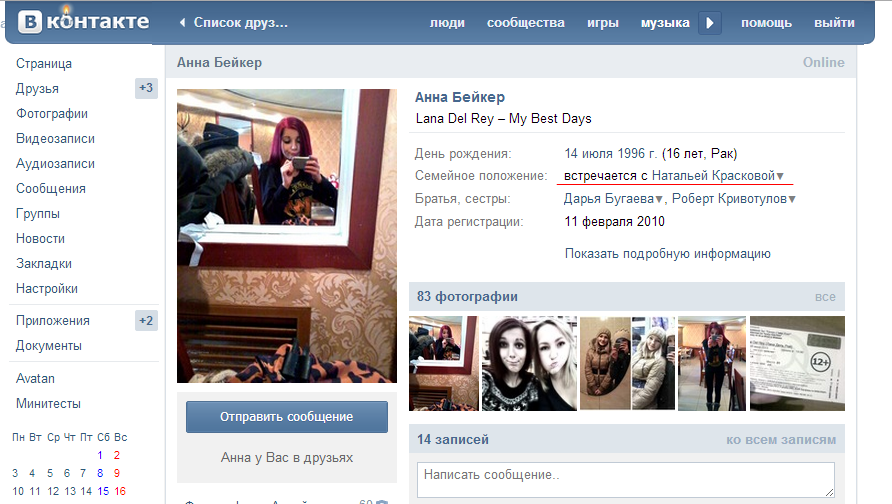Open the black-and-white two girls photo thumbnail
Viewport: 892px width, 504px height.
[529, 363]
